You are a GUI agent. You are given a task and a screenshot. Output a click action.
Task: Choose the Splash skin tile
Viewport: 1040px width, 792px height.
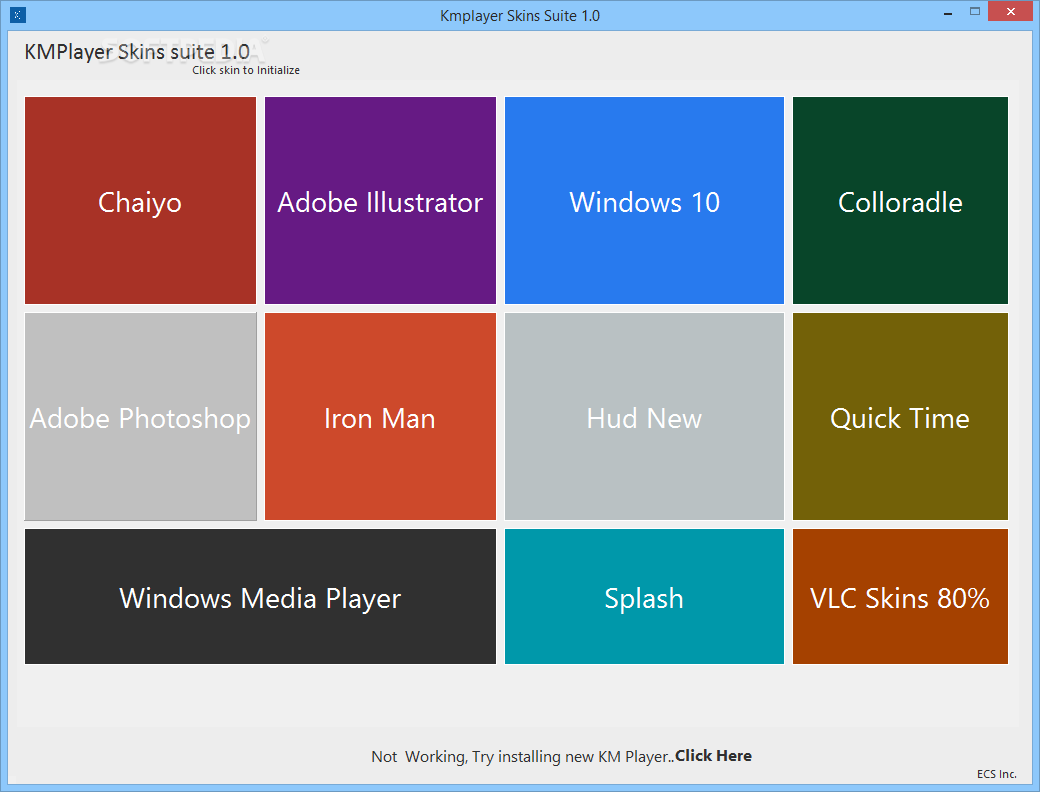coord(644,596)
